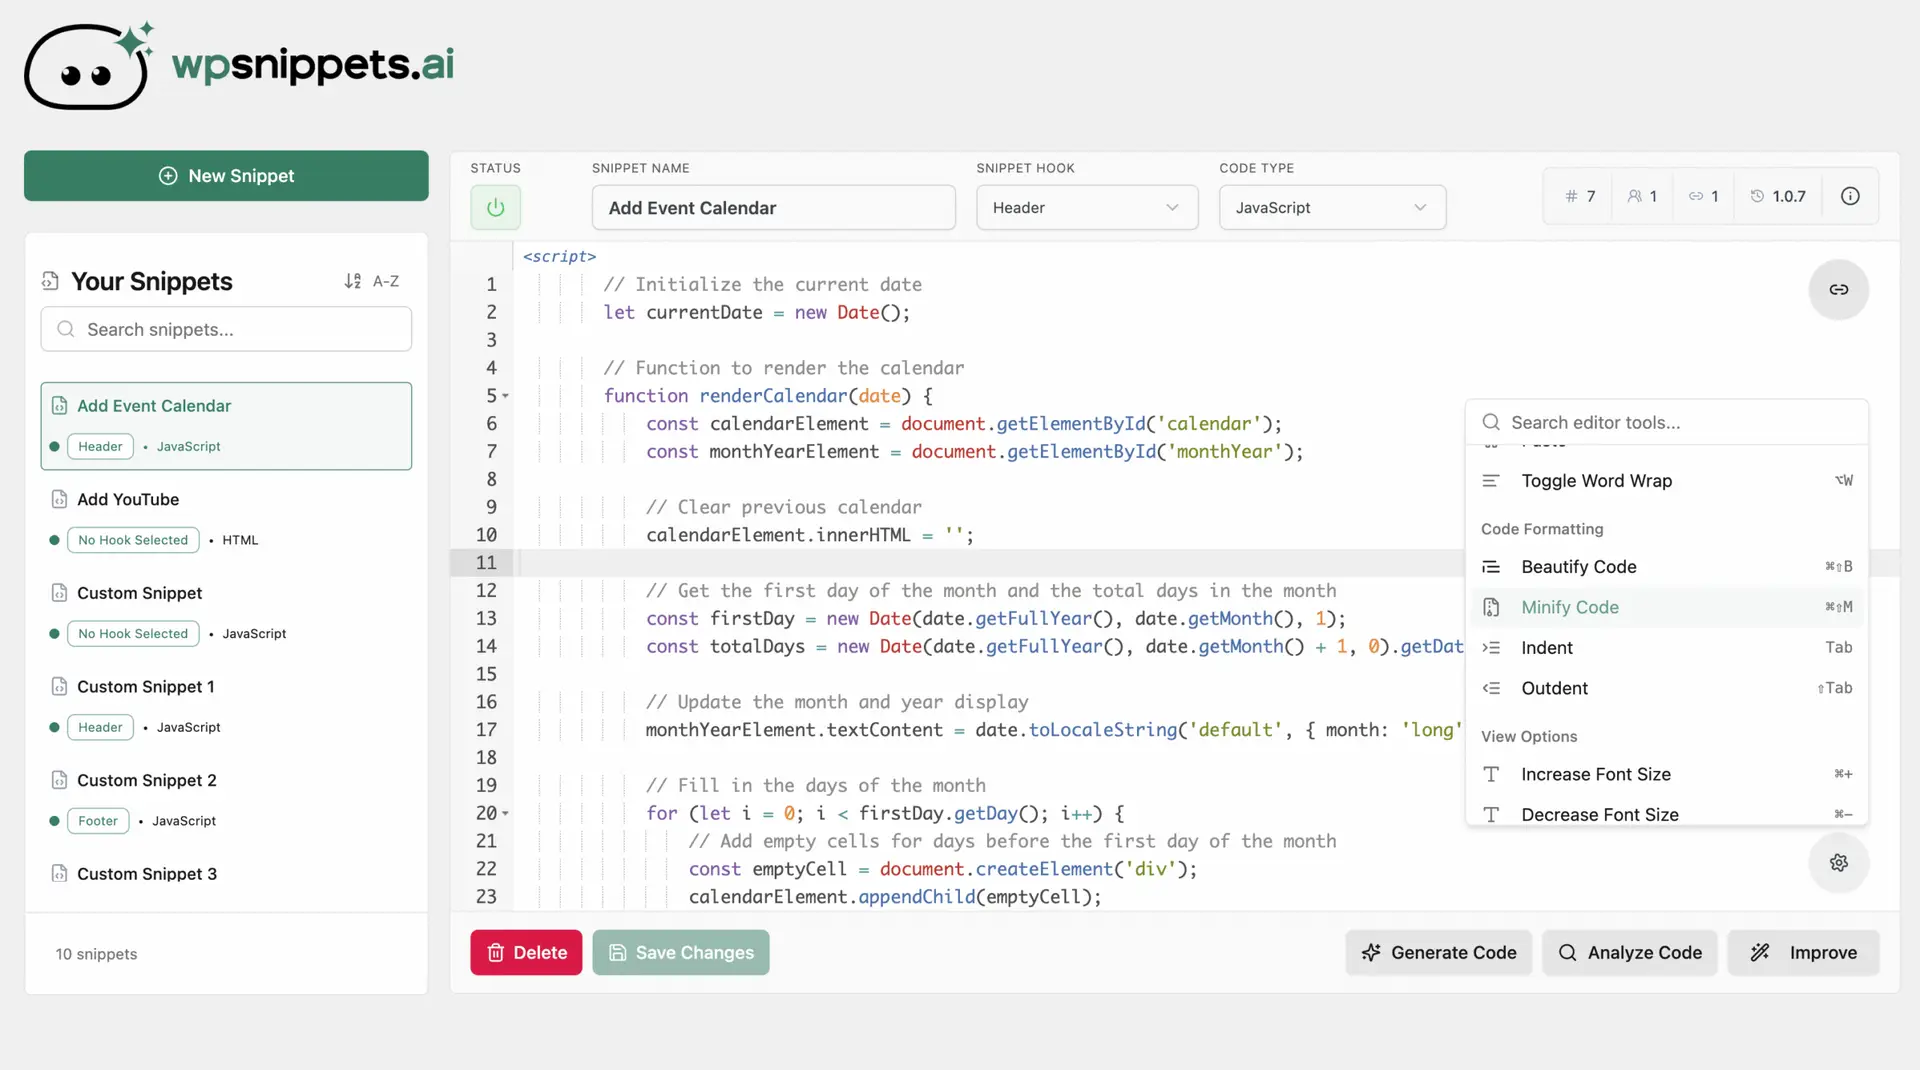Open the Custom Snippet 2 entry

tap(226, 800)
